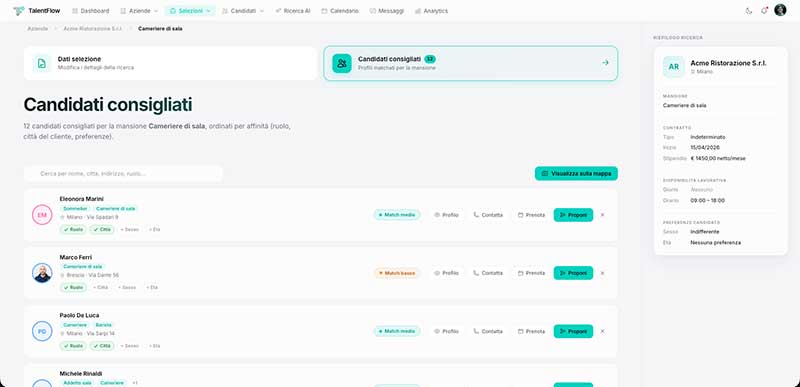Click the Sesso chip in Marco Ferri's row
Image resolution: width=800 pixels, height=387 pixels.
click(x=127, y=288)
